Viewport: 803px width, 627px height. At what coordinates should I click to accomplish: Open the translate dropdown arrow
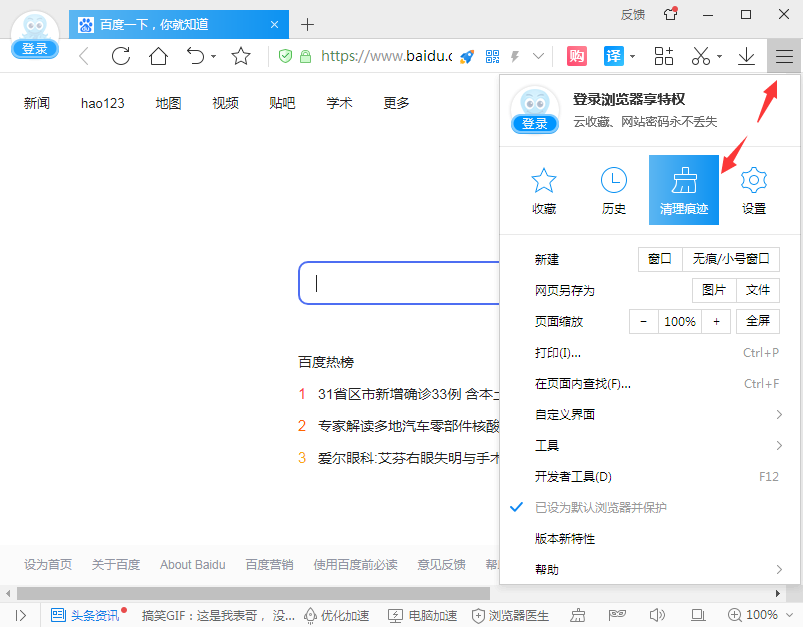632,56
